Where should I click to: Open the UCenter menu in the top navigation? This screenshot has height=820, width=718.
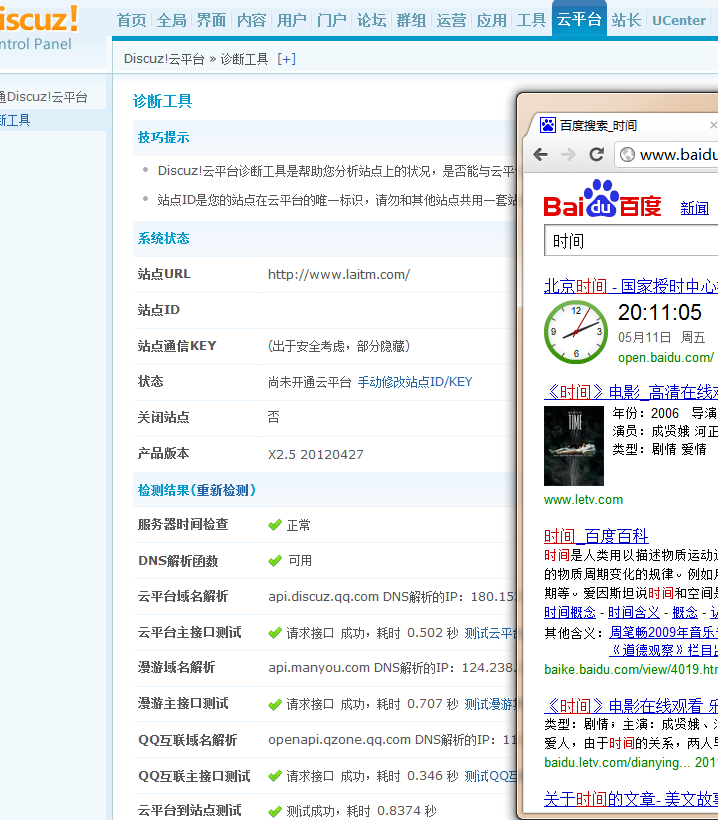(x=679, y=20)
